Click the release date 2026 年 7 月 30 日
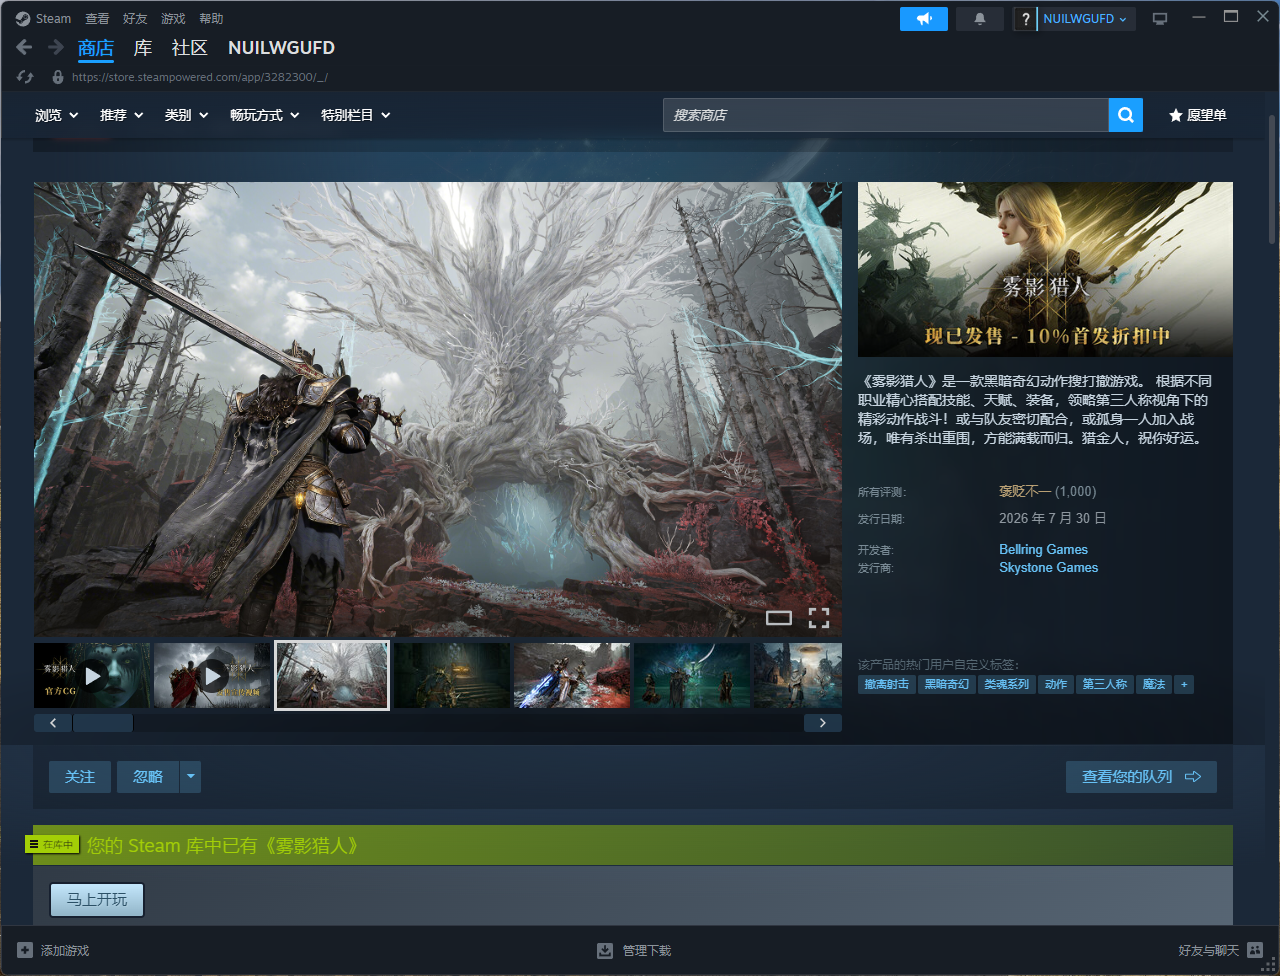 click(1053, 519)
